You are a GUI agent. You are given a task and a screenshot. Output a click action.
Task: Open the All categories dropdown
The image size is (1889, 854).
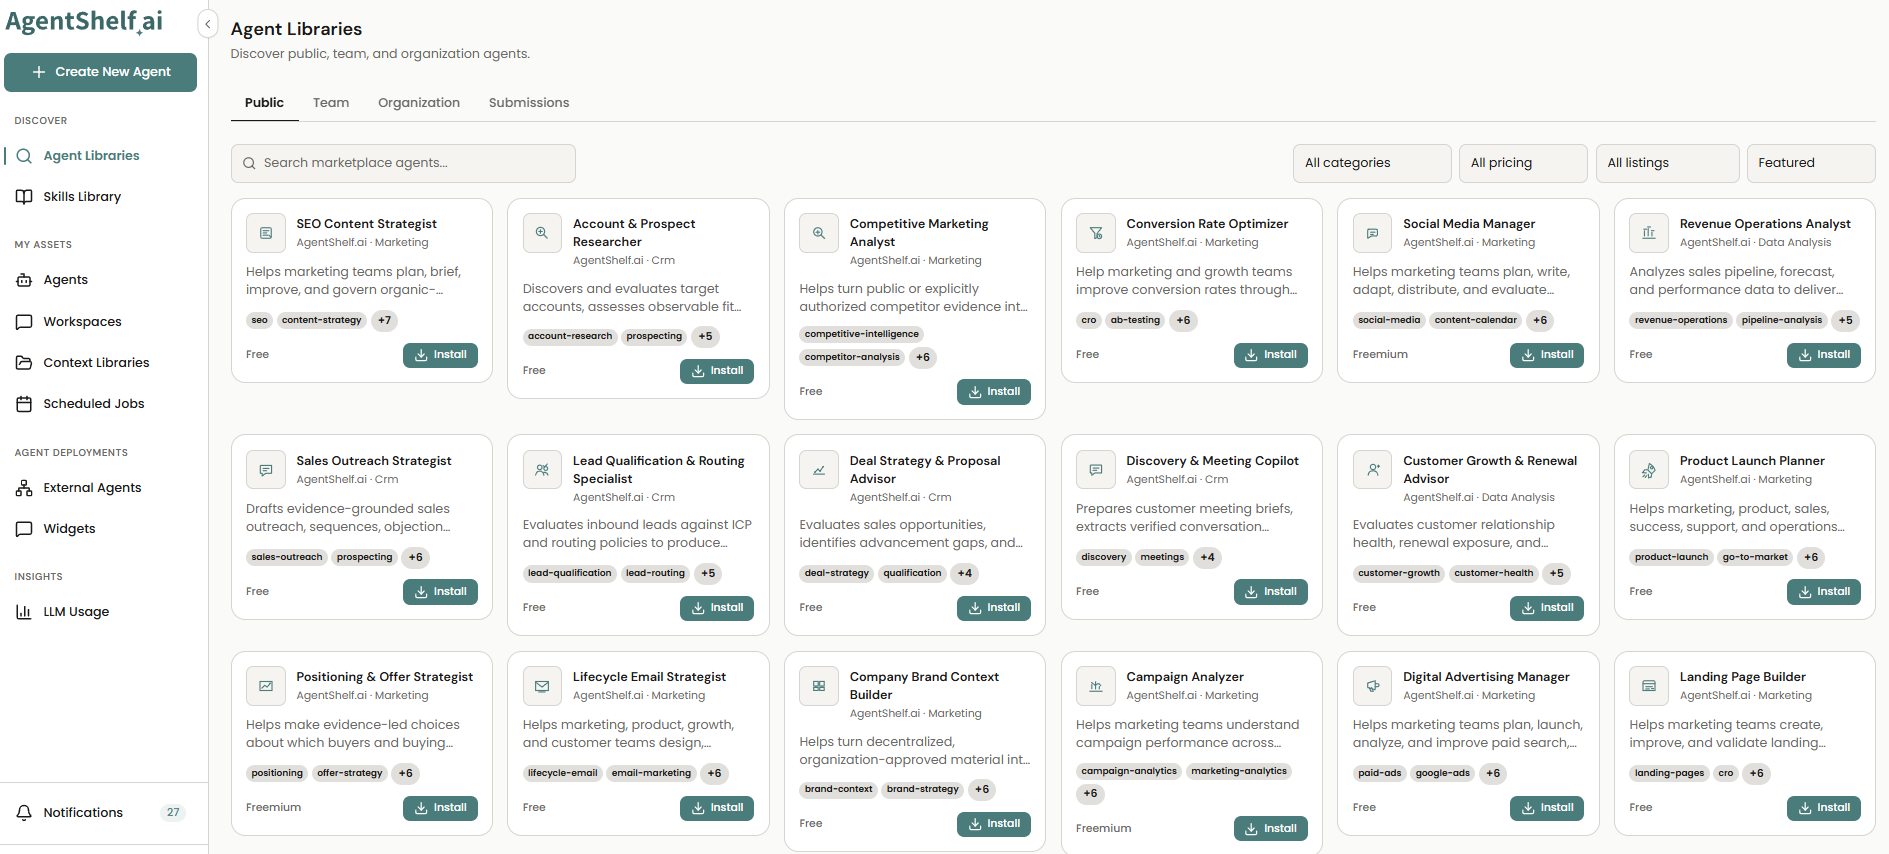1371,163
